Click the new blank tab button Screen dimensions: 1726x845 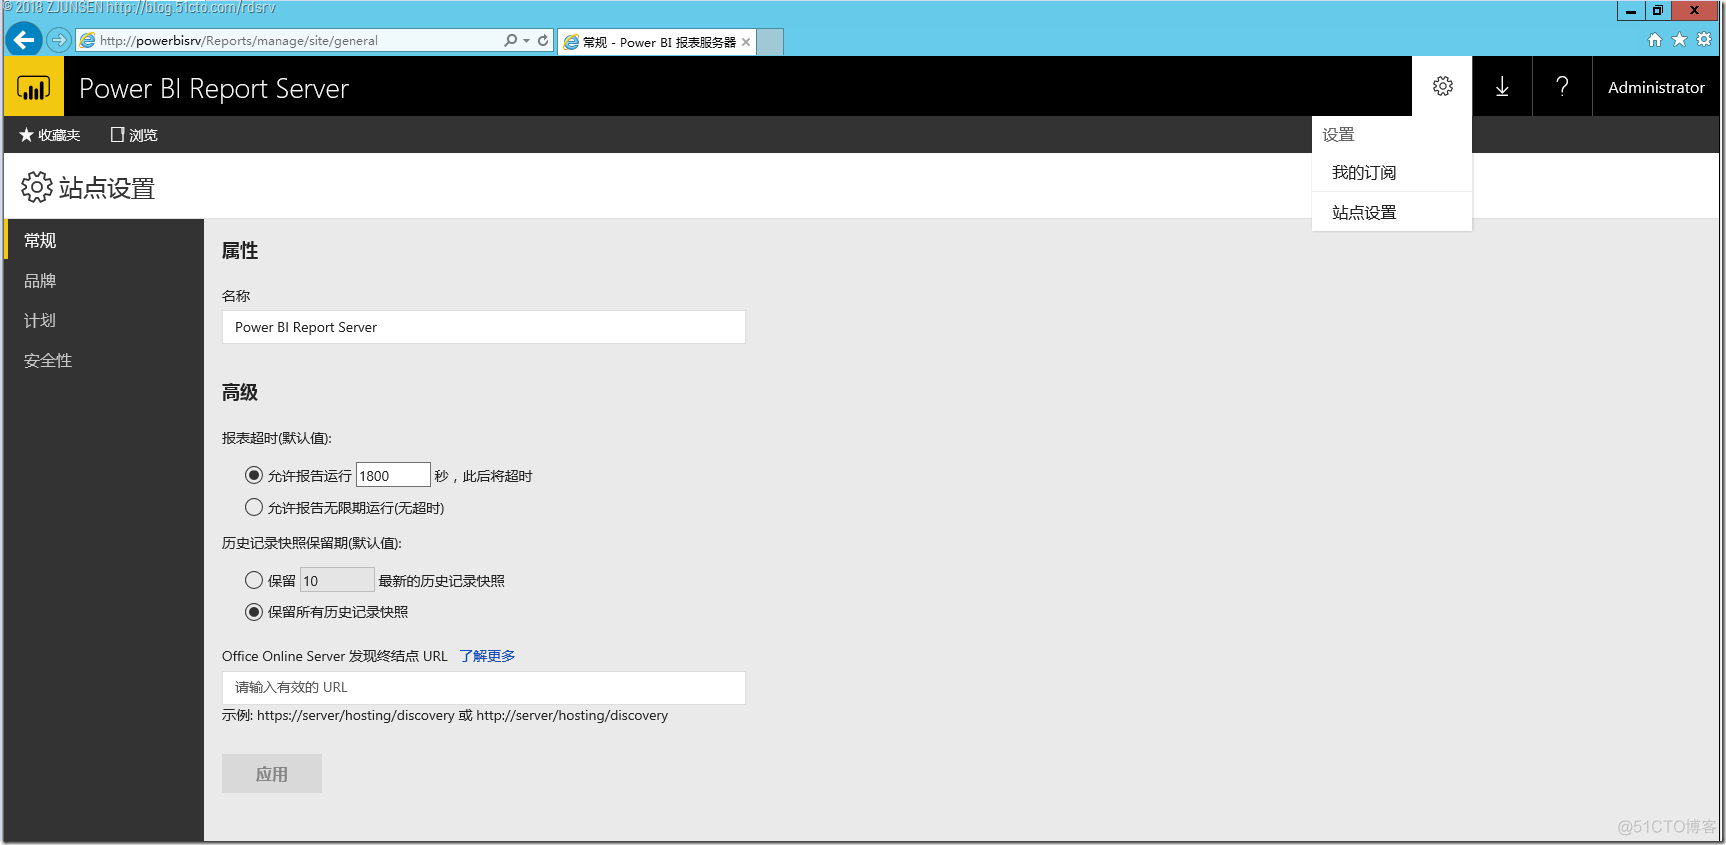click(x=770, y=42)
